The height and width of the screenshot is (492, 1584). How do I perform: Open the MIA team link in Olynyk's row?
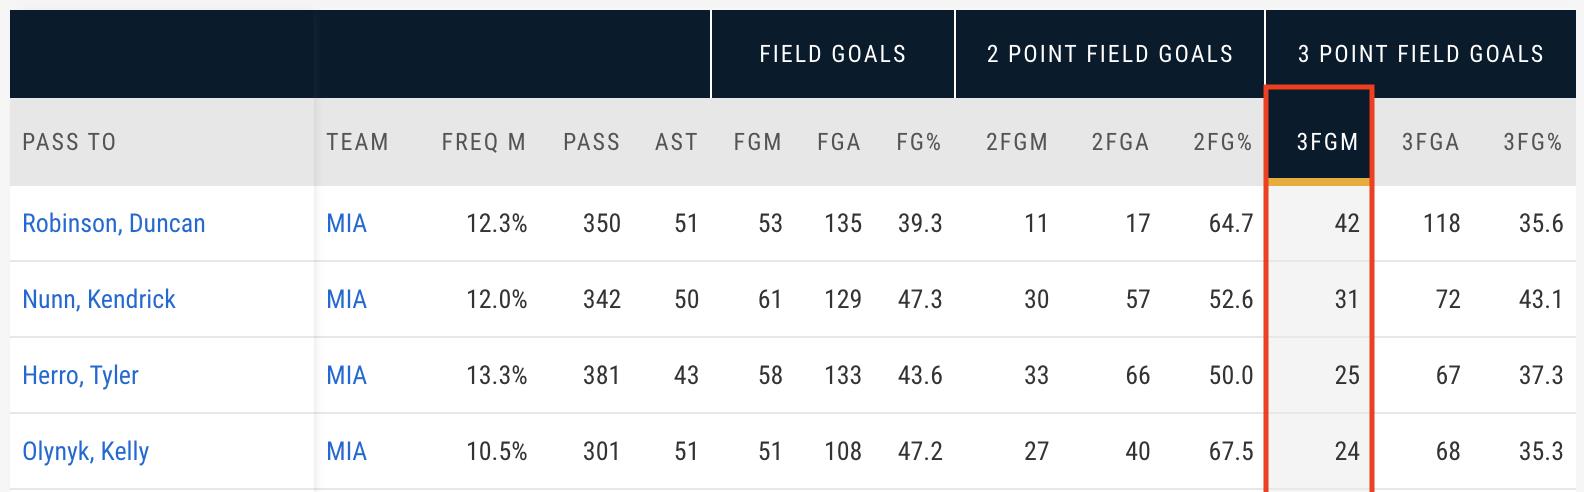tap(346, 451)
